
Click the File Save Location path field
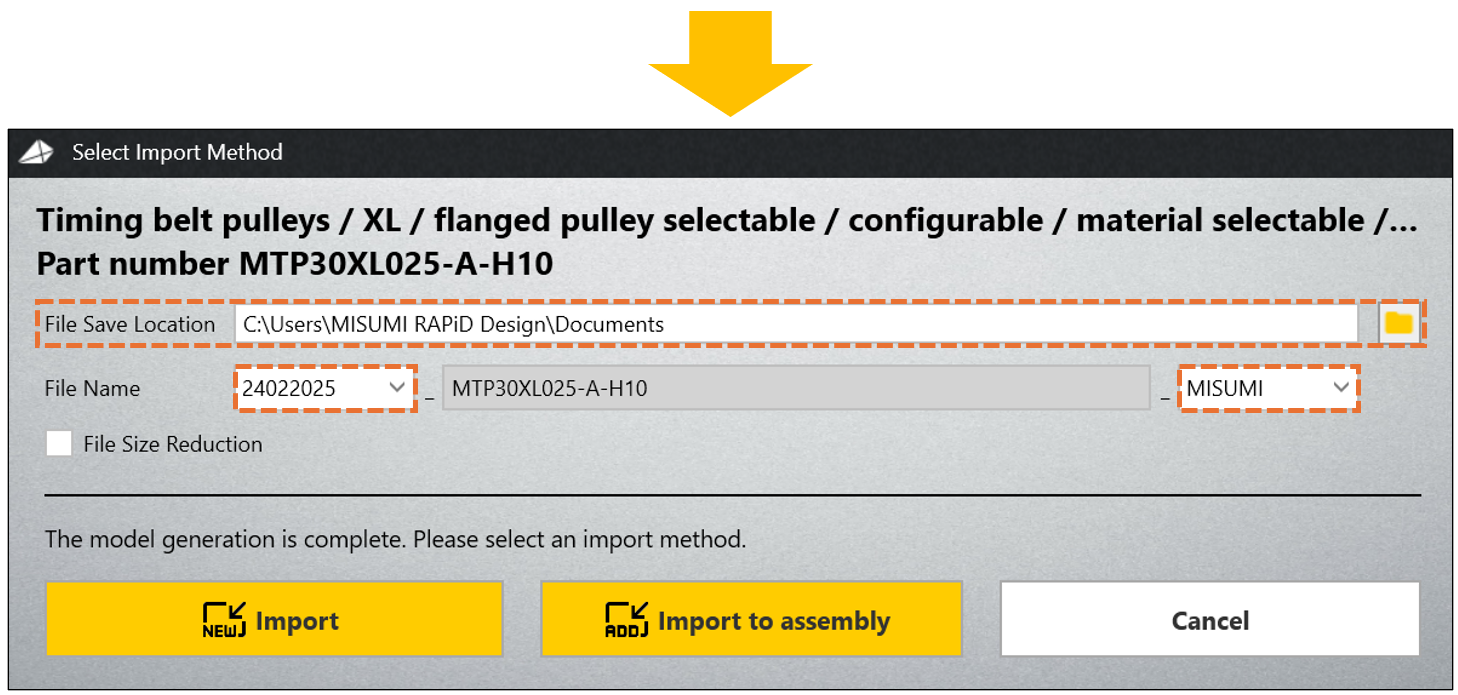(x=796, y=324)
